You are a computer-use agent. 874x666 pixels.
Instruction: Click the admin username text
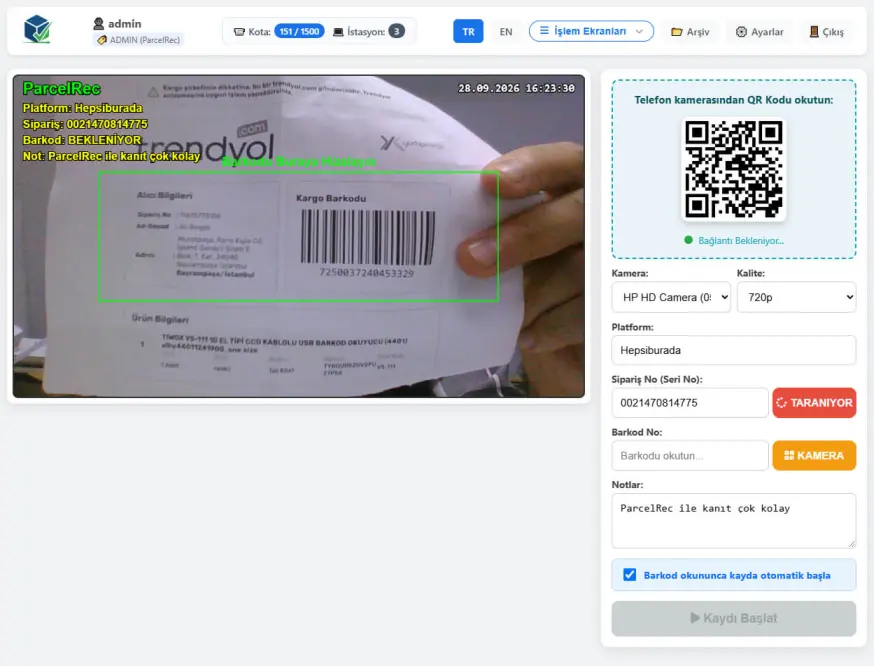(x=125, y=24)
